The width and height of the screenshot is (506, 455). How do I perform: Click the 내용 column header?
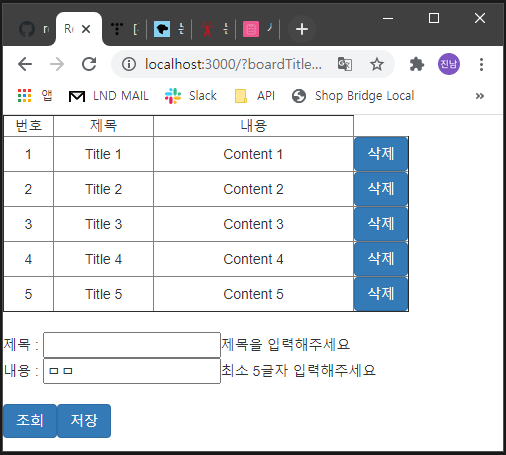click(x=253, y=126)
